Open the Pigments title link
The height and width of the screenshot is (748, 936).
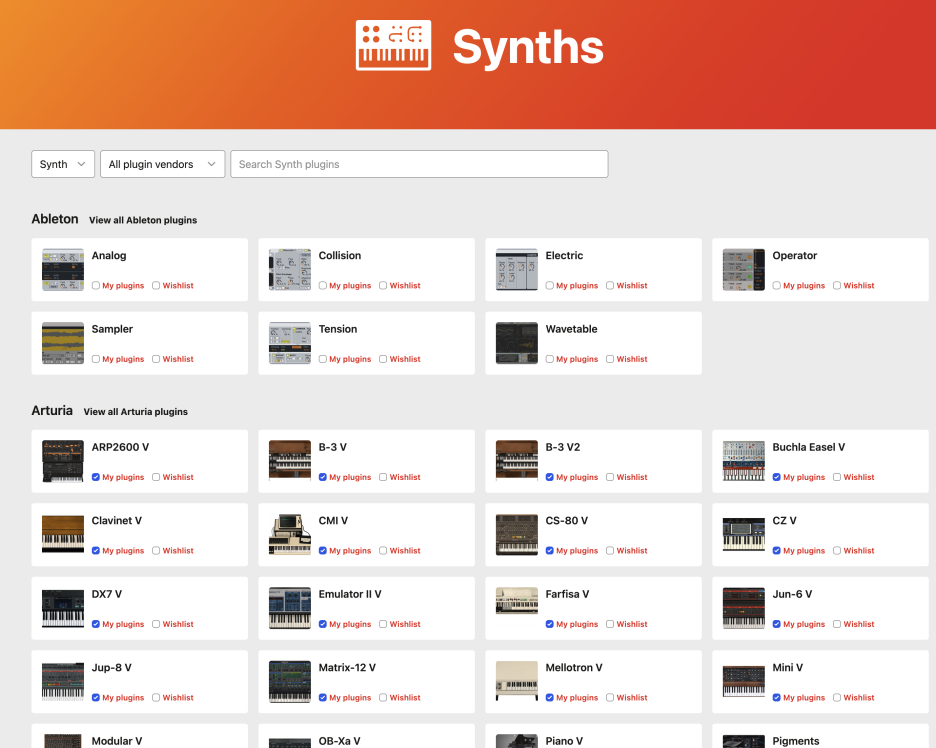click(796, 741)
